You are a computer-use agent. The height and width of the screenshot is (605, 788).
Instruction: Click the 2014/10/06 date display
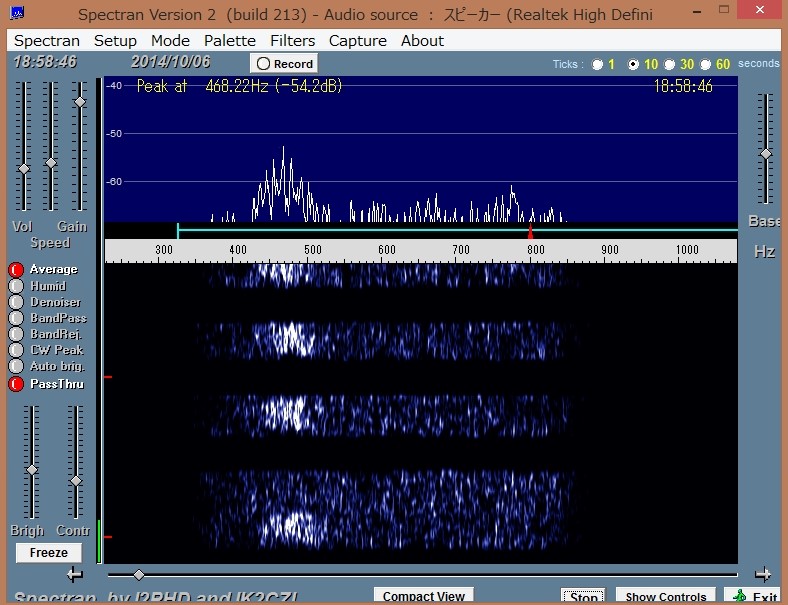[170, 62]
